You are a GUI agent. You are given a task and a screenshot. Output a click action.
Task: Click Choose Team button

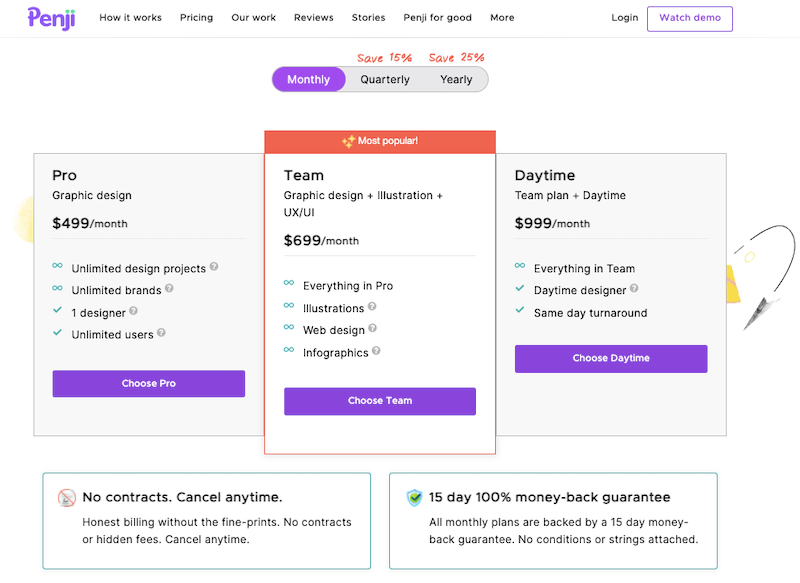point(380,401)
